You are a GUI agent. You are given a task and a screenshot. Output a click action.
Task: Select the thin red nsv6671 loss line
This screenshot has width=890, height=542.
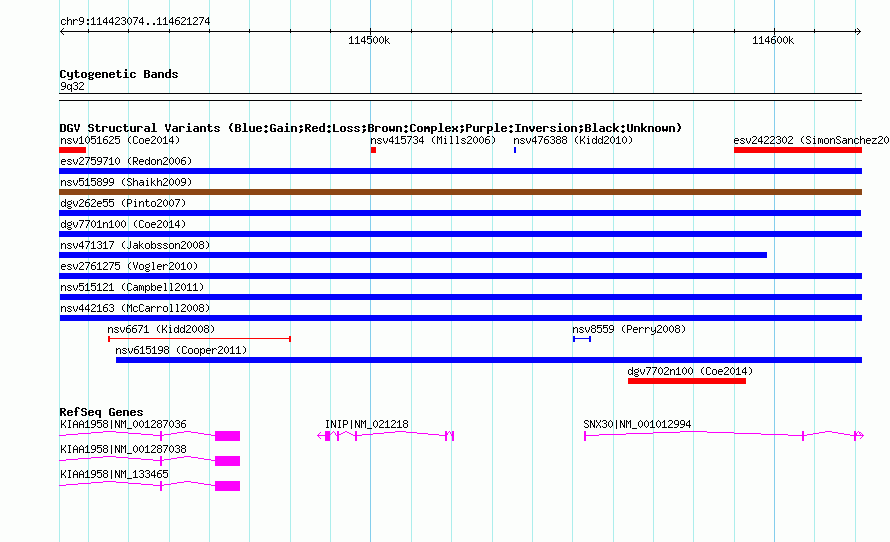pos(199,339)
